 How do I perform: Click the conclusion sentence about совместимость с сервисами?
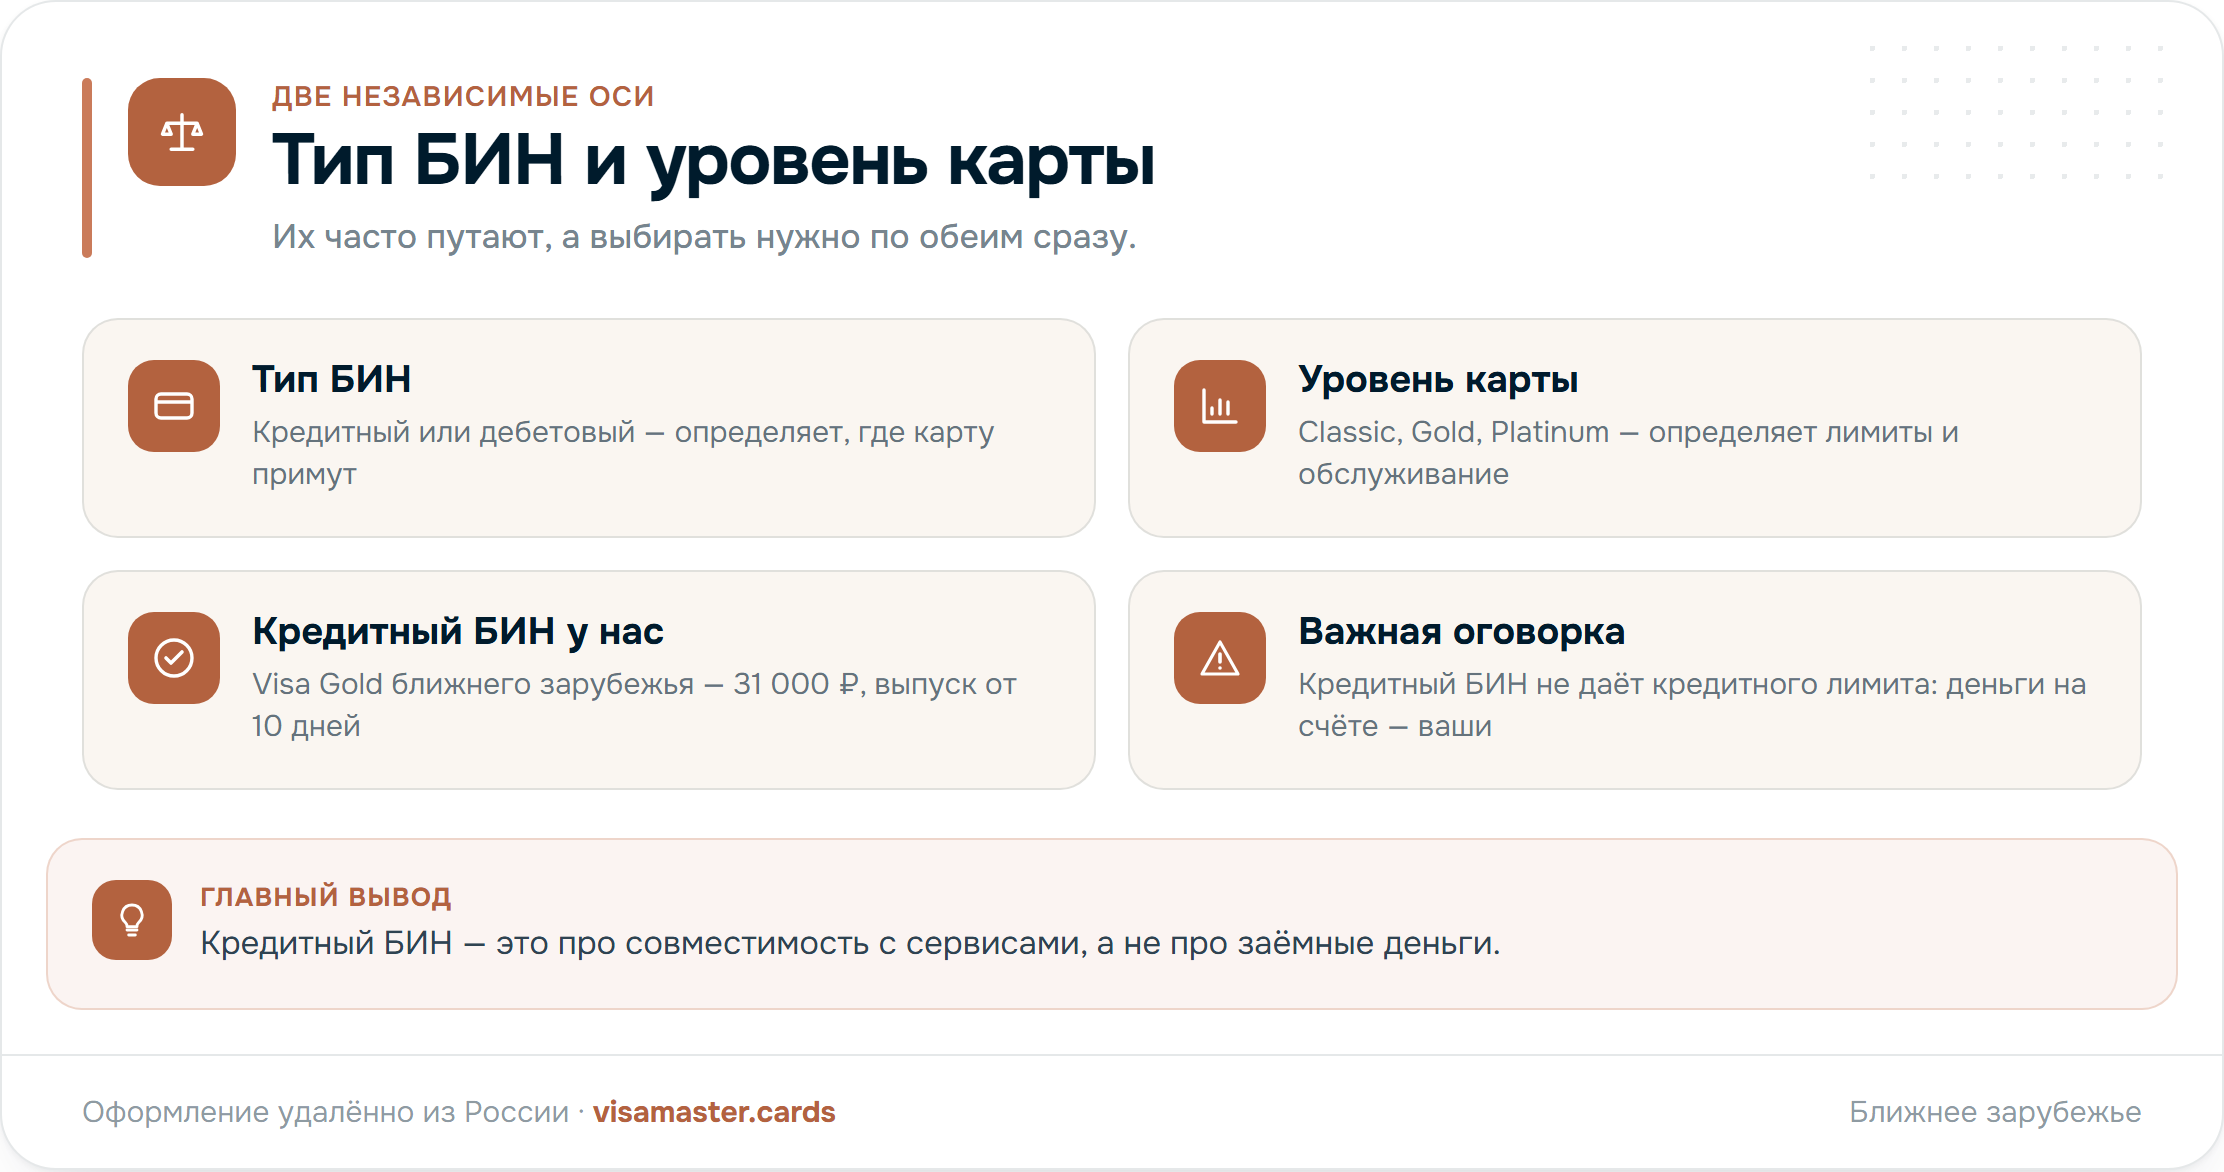850,943
